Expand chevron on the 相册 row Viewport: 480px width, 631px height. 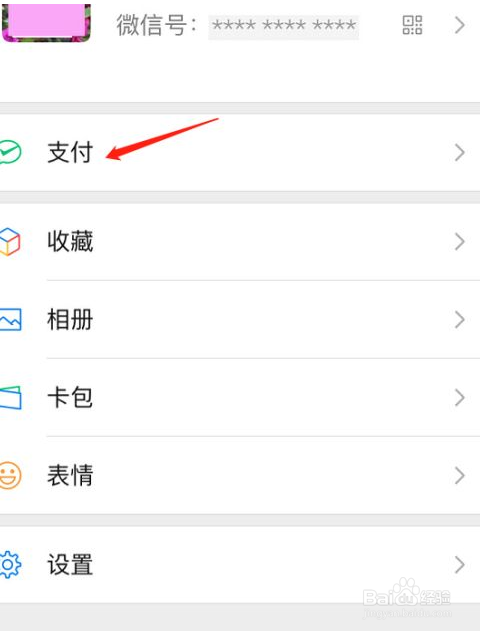click(459, 320)
